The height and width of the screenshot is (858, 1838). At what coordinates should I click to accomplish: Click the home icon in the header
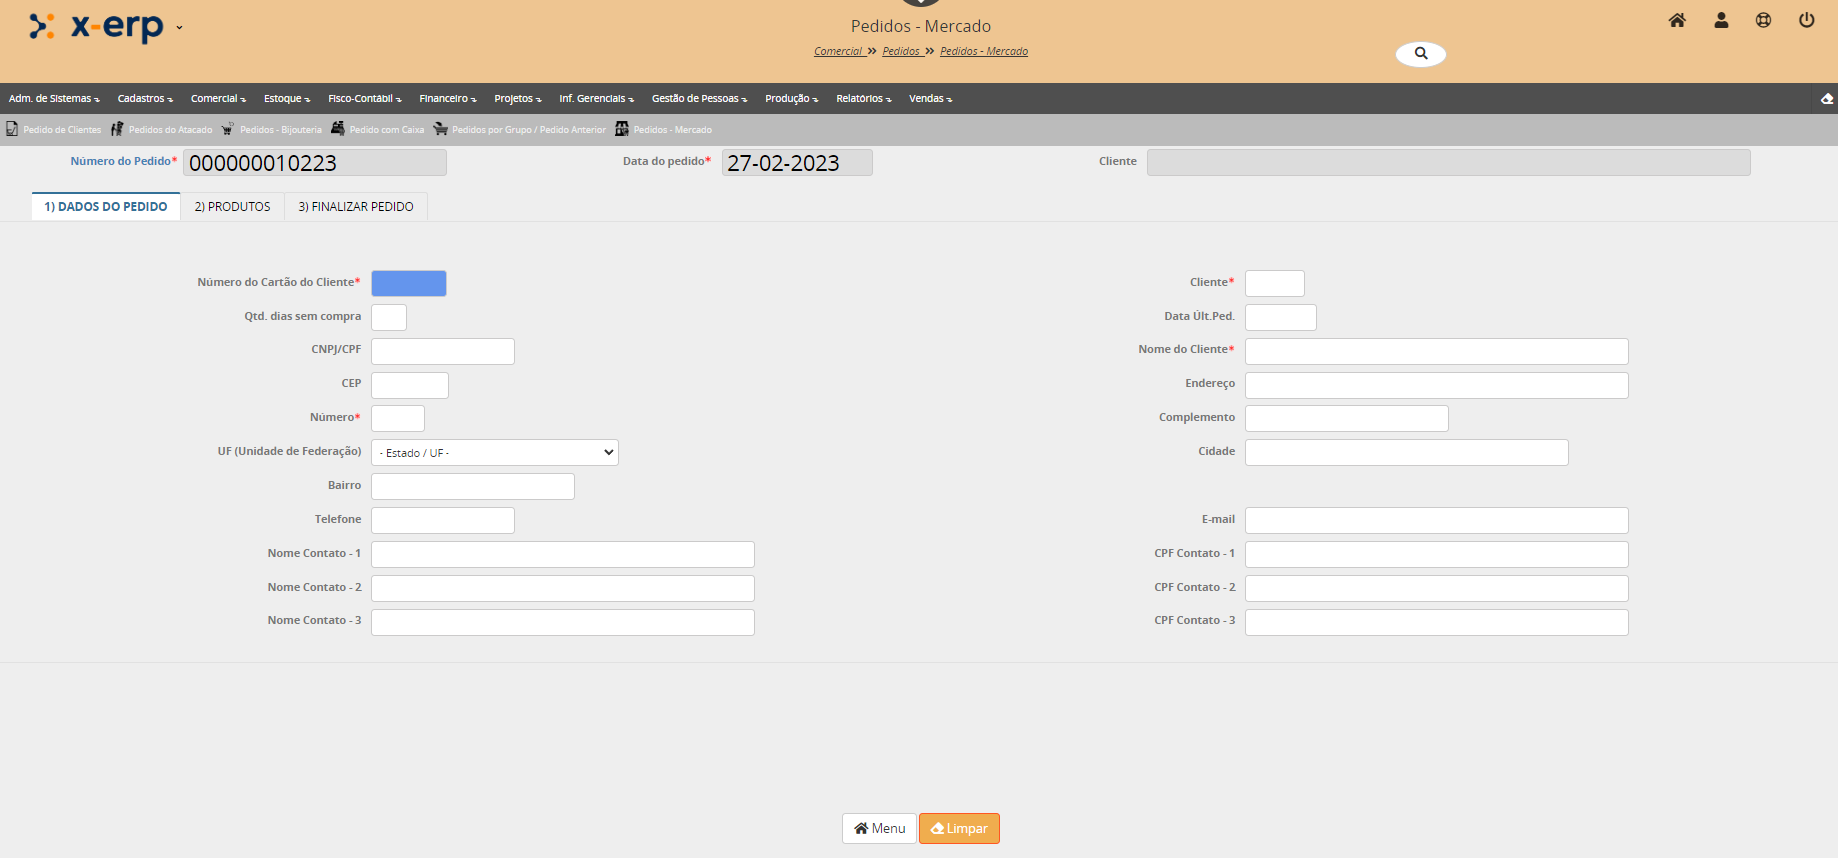pos(1677,20)
